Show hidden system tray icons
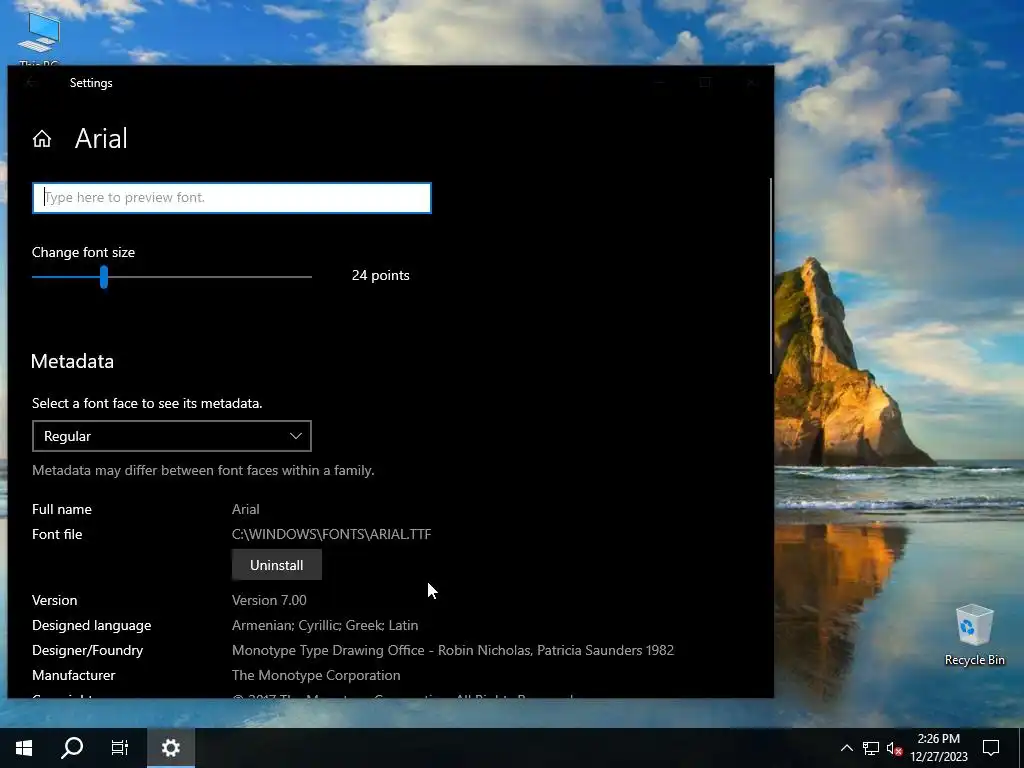Image resolution: width=1024 pixels, height=768 pixels. (x=846, y=748)
